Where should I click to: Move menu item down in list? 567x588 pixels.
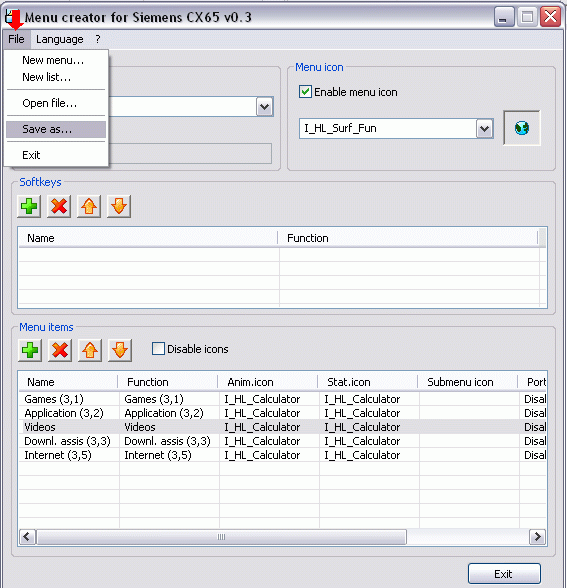pyautogui.click(x=120, y=350)
